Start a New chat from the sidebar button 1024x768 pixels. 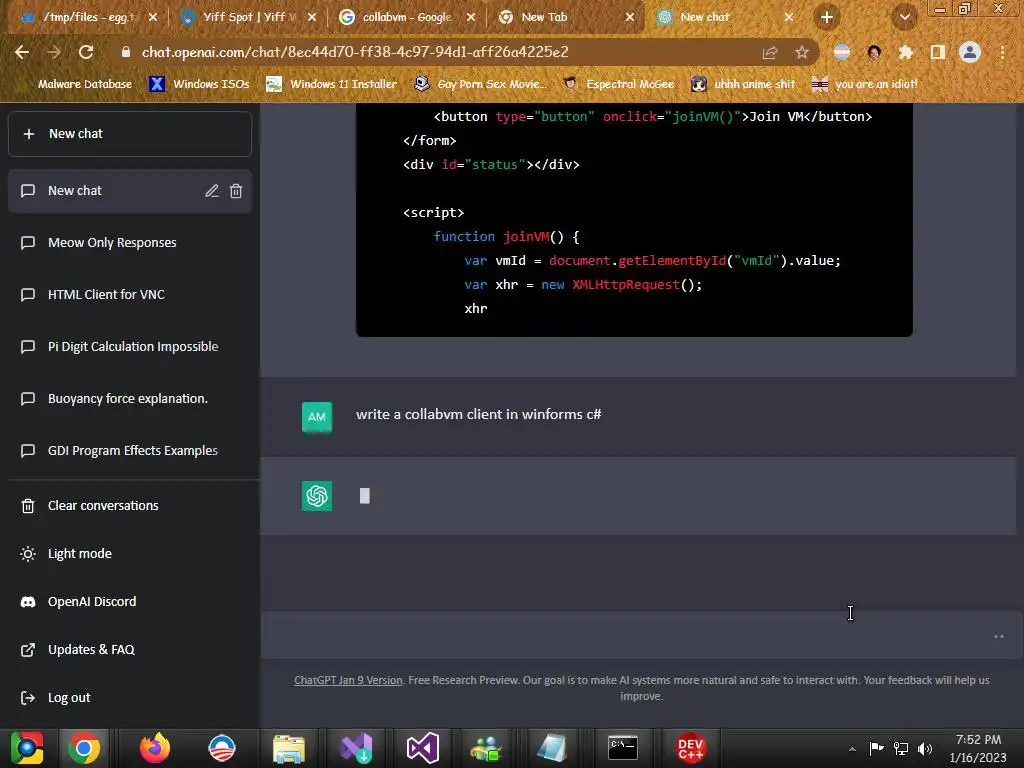(x=130, y=134)
